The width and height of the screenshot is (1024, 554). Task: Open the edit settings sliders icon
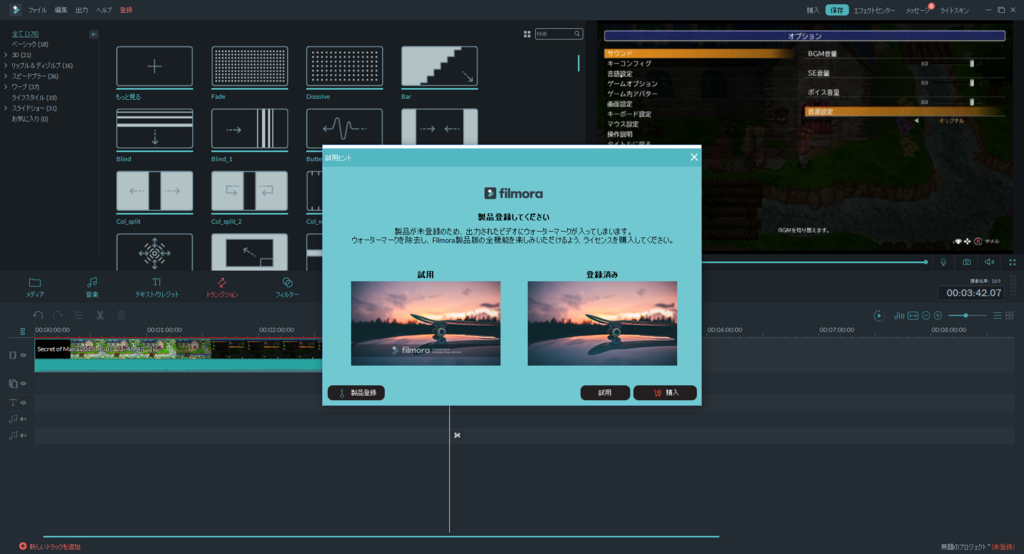point(78,316)
